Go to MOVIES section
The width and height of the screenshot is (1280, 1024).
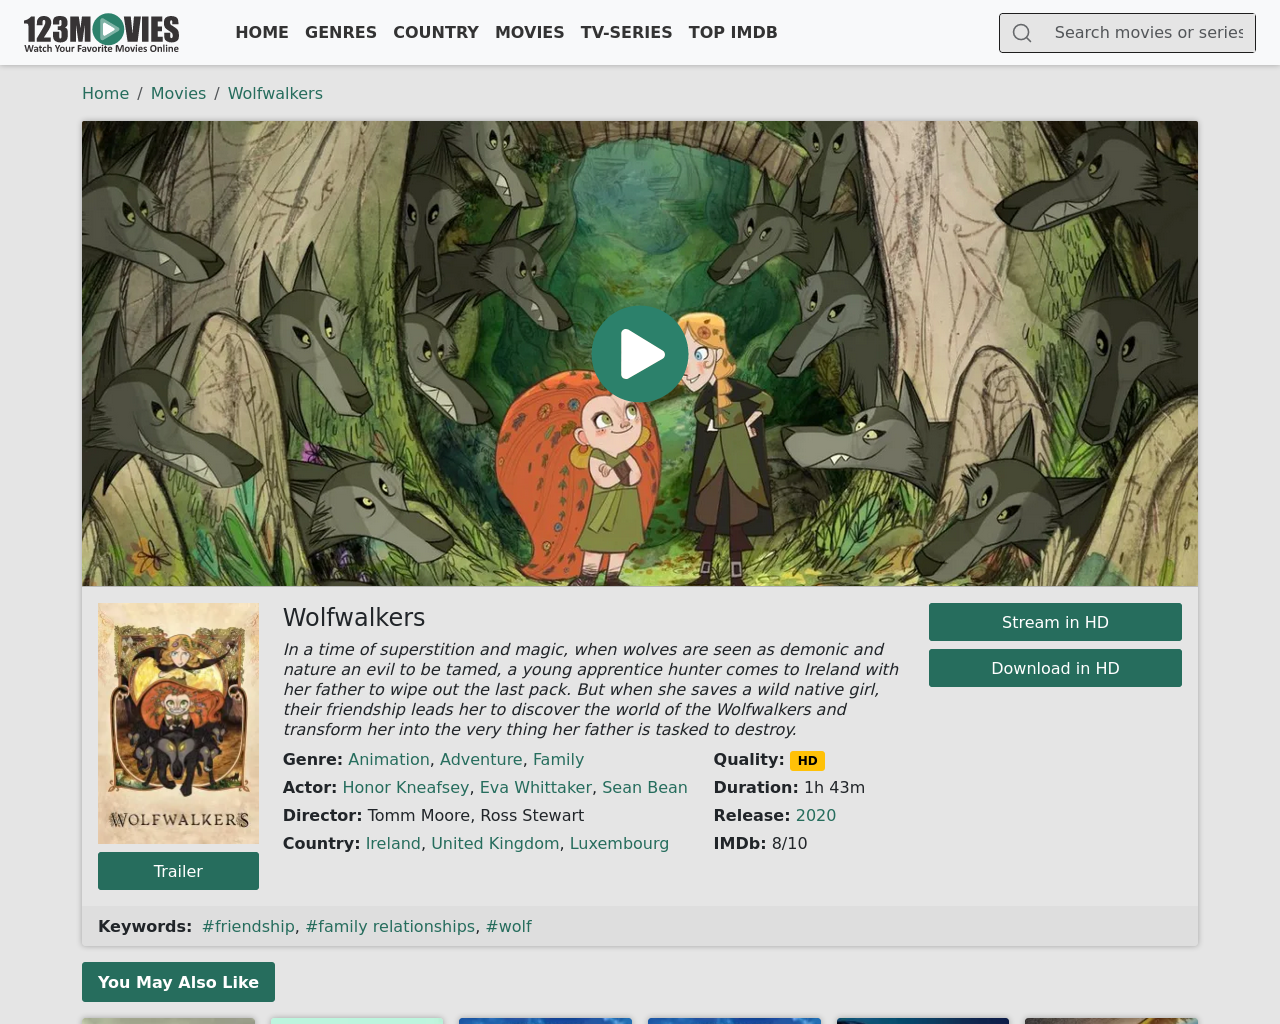tap(530, 32)
